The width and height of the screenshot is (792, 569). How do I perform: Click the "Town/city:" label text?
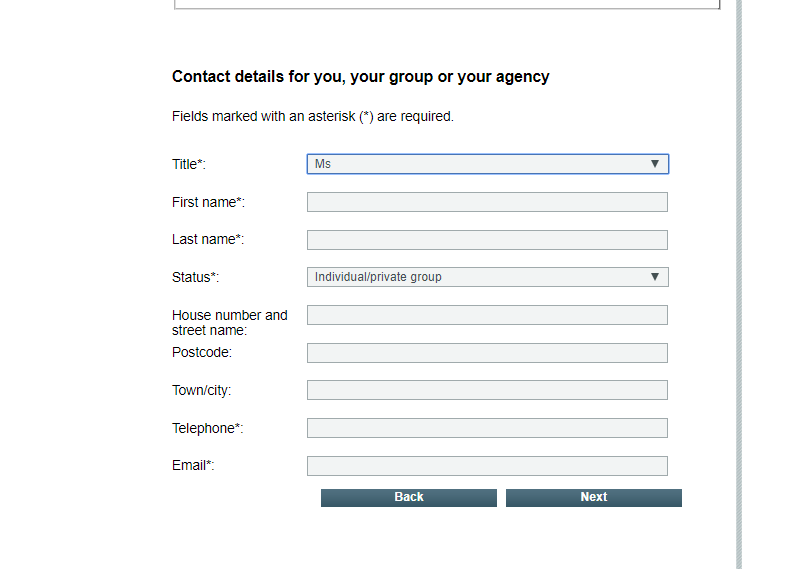click(x=202, y=390)
